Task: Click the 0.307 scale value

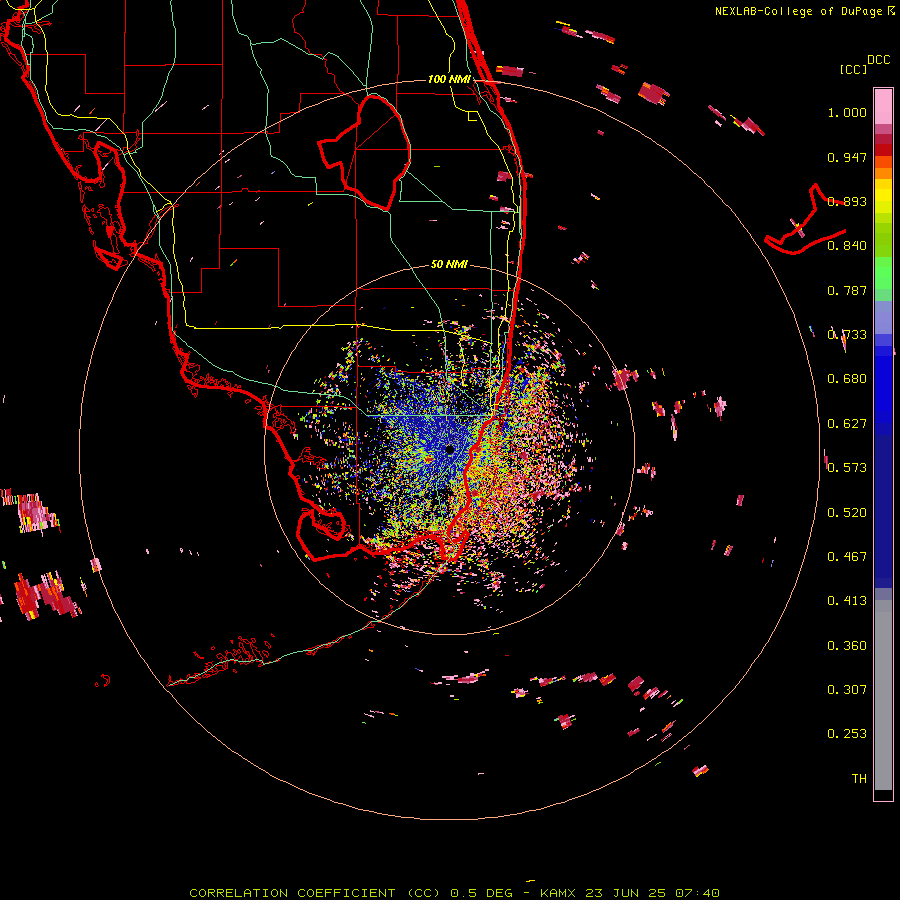Action: 847,690
